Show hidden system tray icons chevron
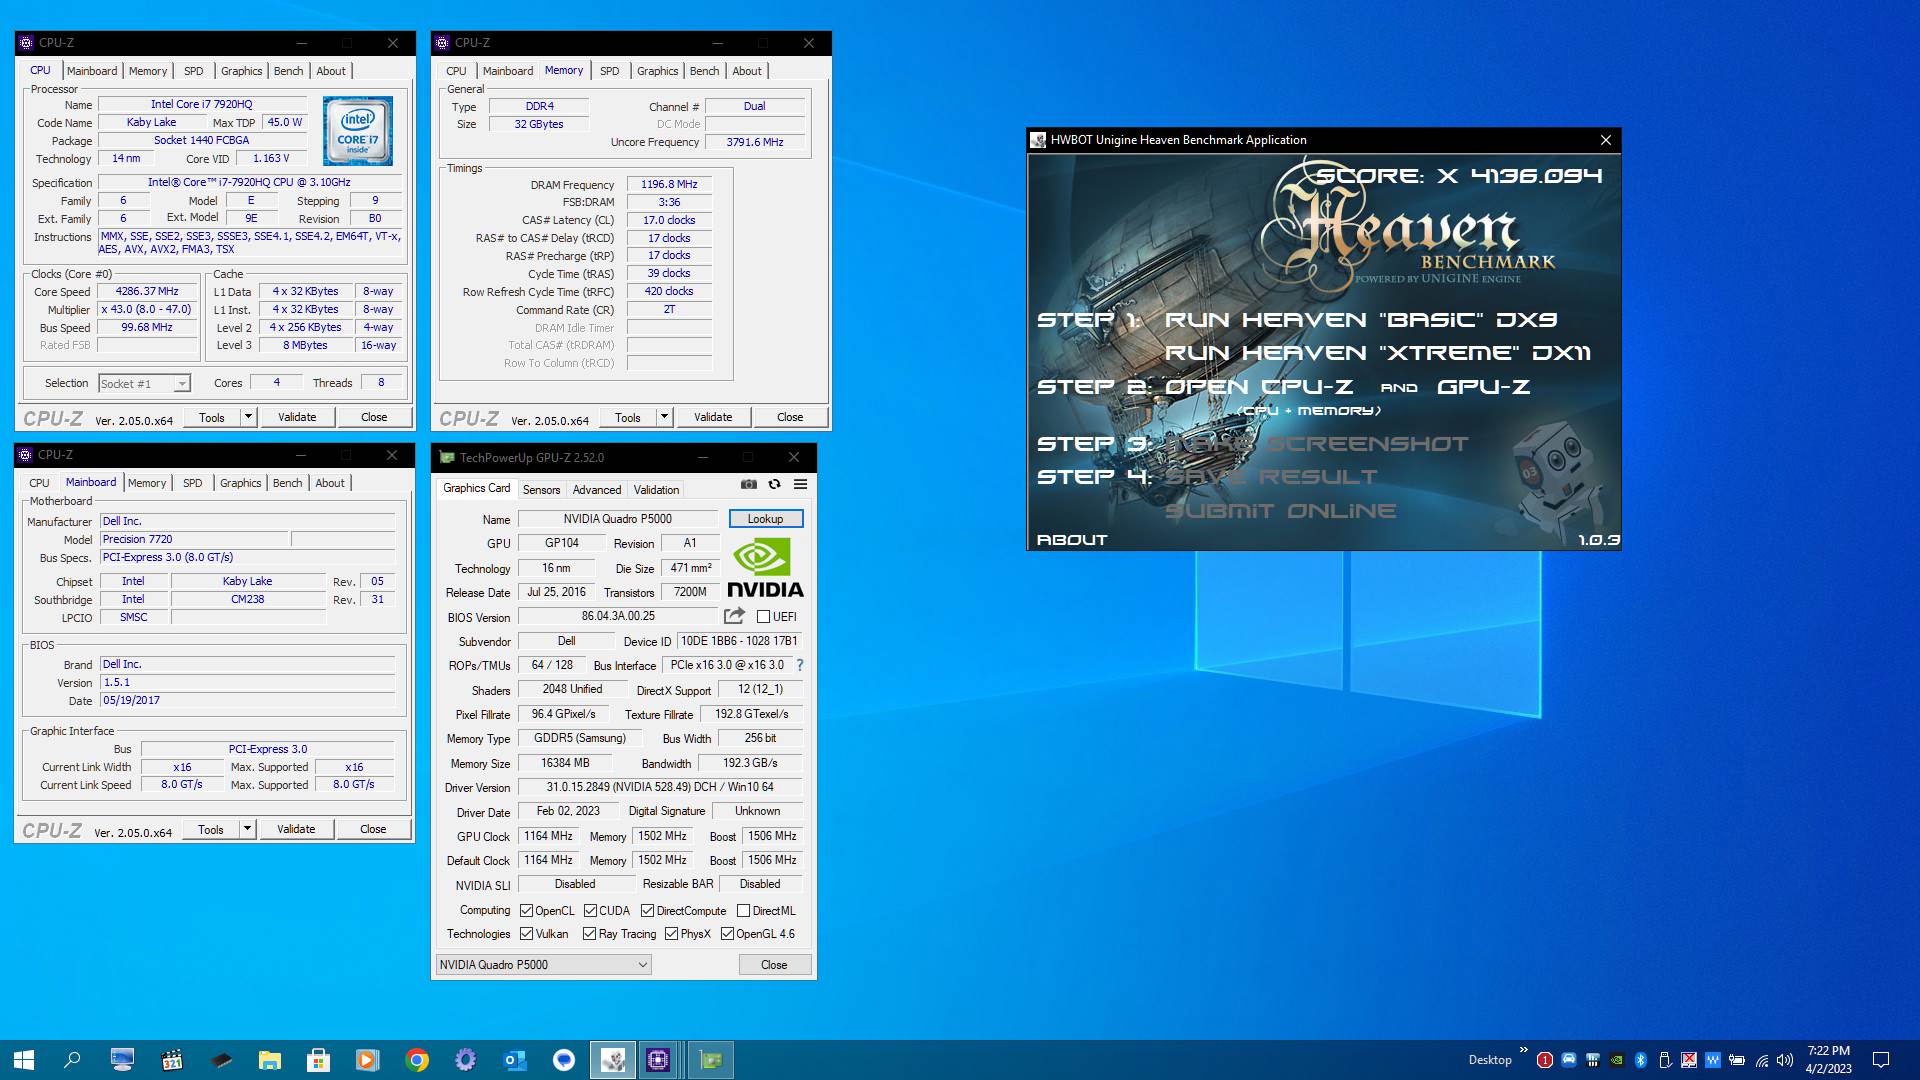This screenshot has height=1080, width=1920. pyautogui.click(x=1524, y=1050)
